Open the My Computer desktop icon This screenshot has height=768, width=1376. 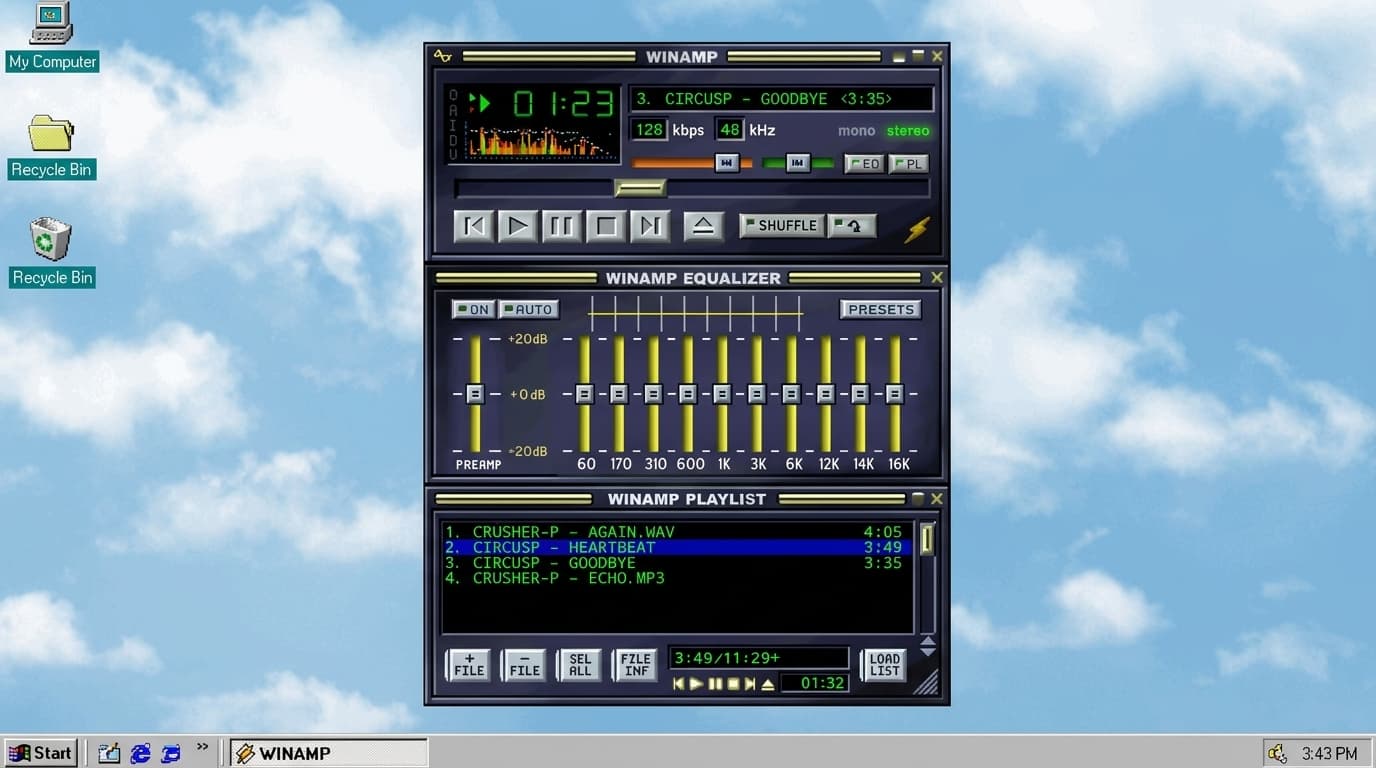click(x=52, y=36)
